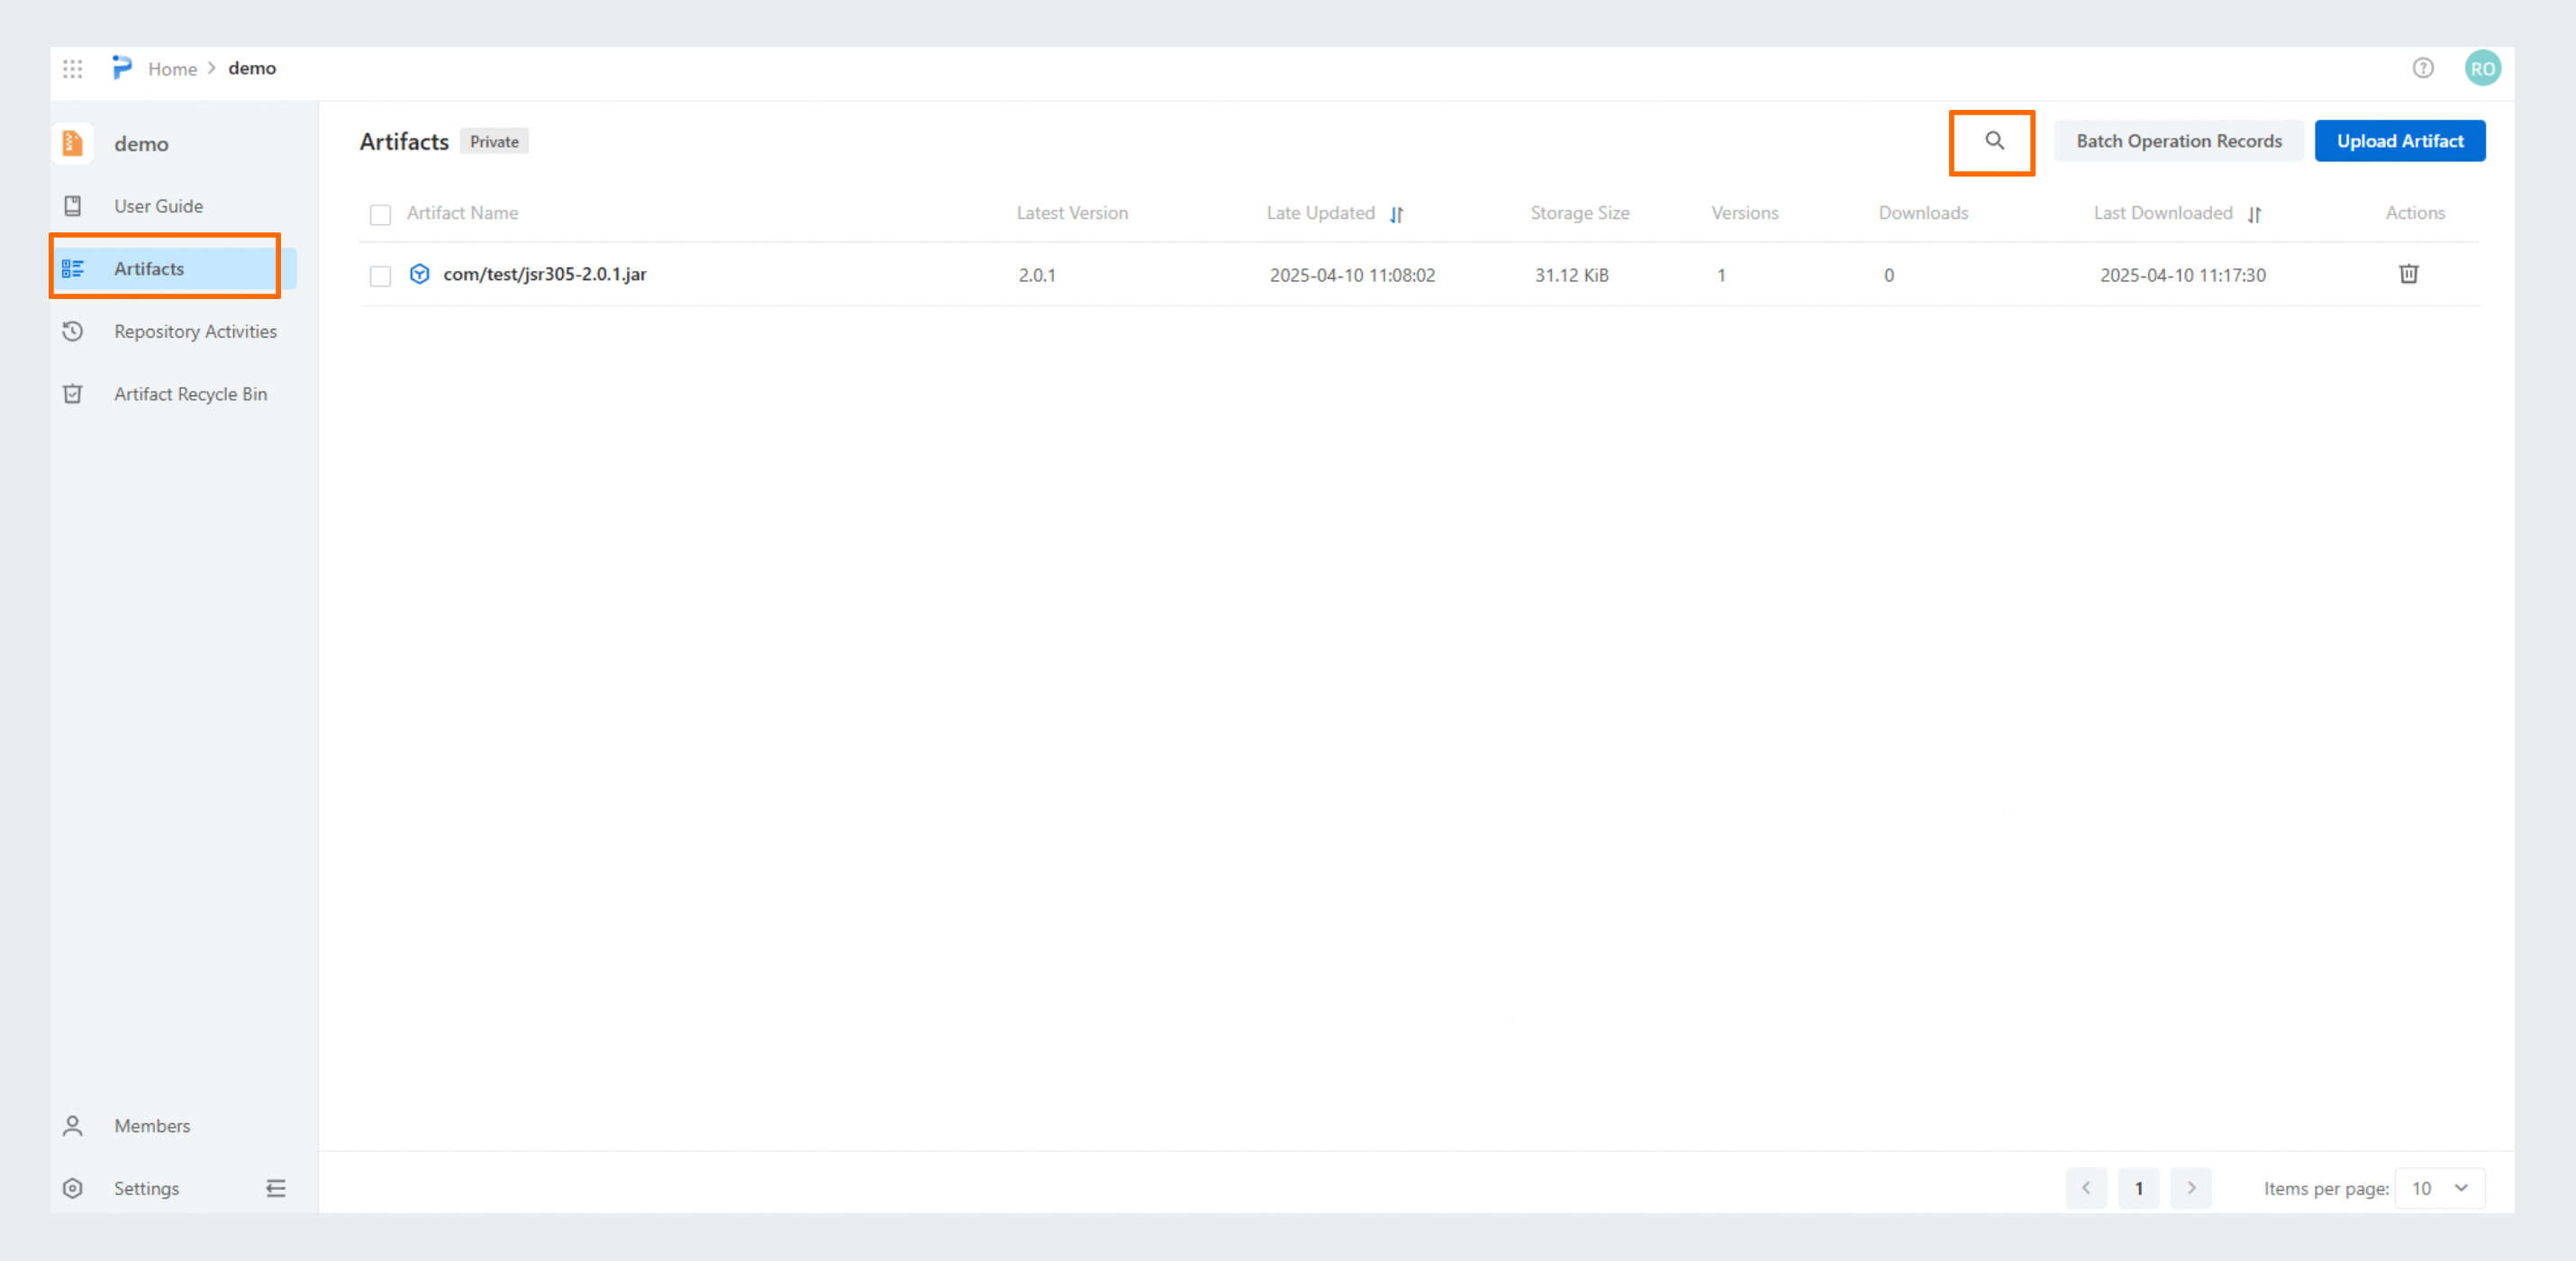Viewport: 2576px width, 1261px height.
Task: Open the search for artifacts
Action: coord(1991,142)
